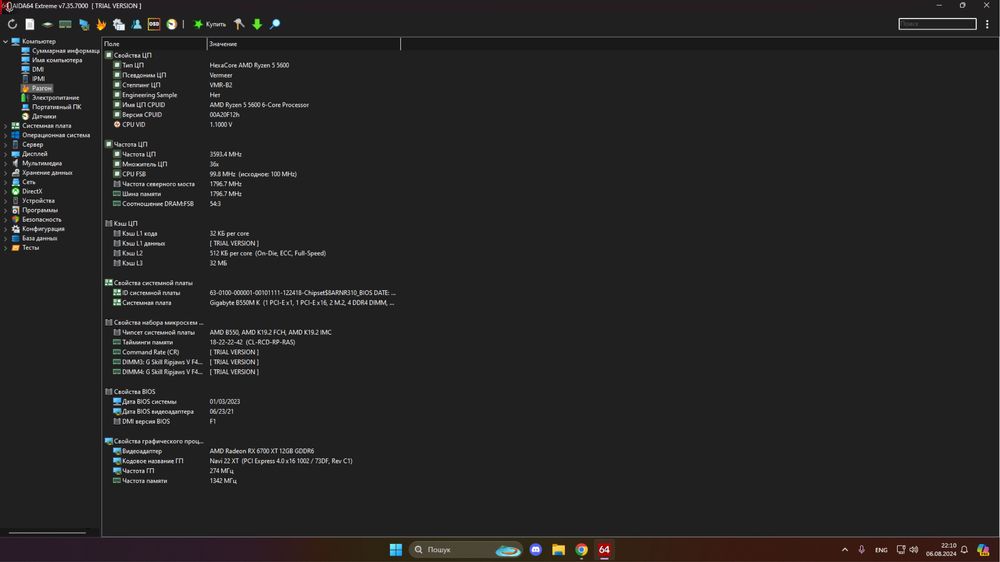The image size is (1000, 562).
Task: Launch the flame stability test icon
Action: tap(101, 24)
